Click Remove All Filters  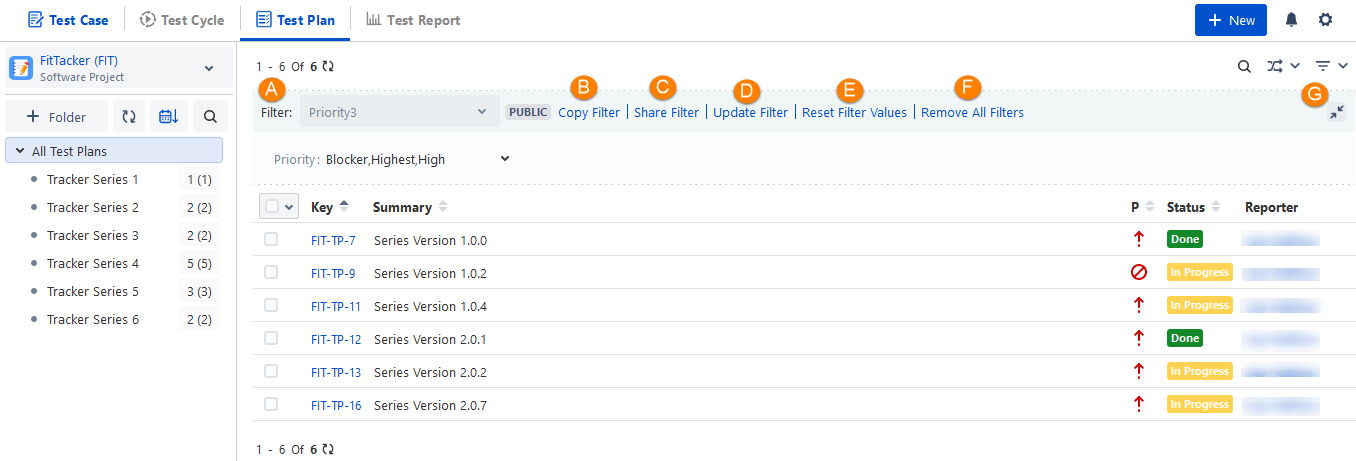click(973, 113)
